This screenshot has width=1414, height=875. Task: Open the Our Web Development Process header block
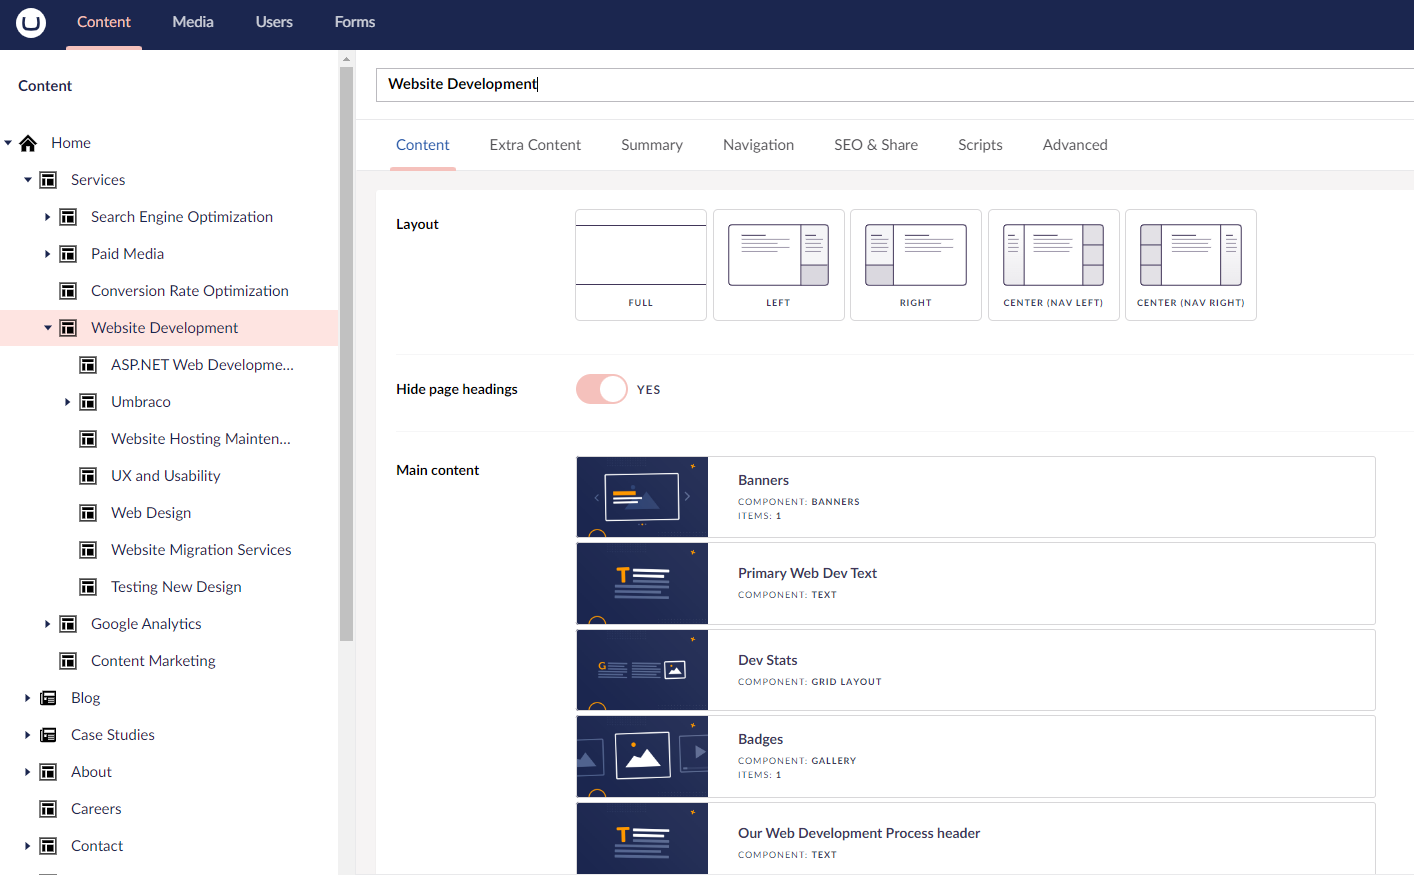click(x=858, y=833)
